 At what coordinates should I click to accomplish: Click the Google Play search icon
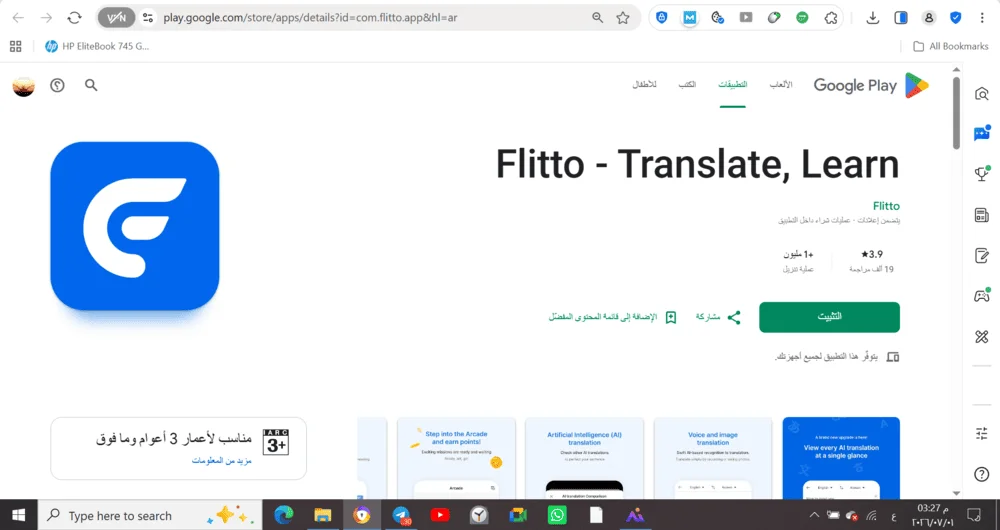tap(91, 85)
